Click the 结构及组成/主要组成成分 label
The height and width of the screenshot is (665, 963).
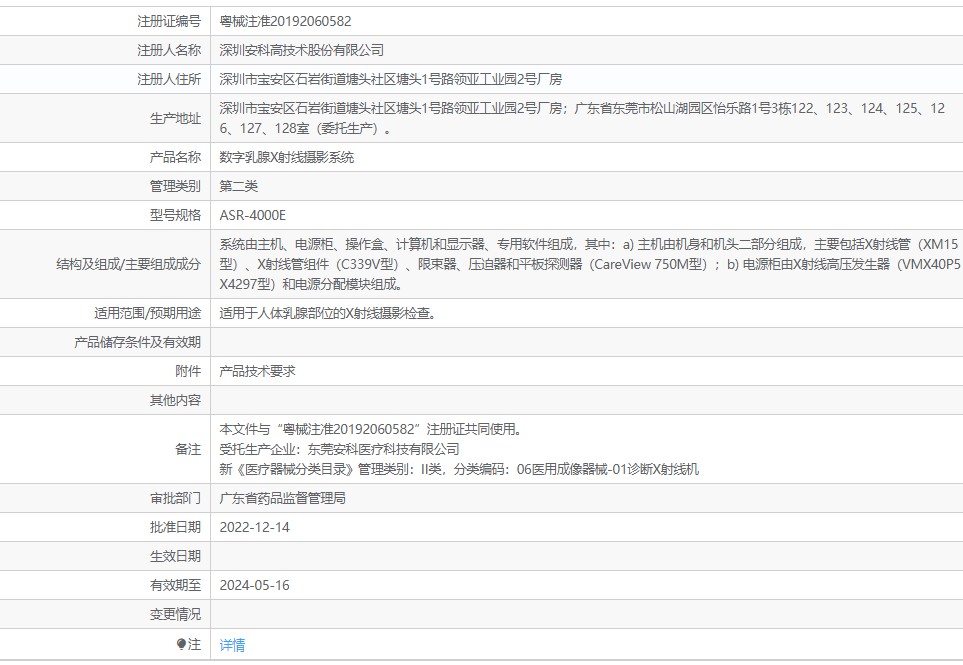(x=128, y=264)
